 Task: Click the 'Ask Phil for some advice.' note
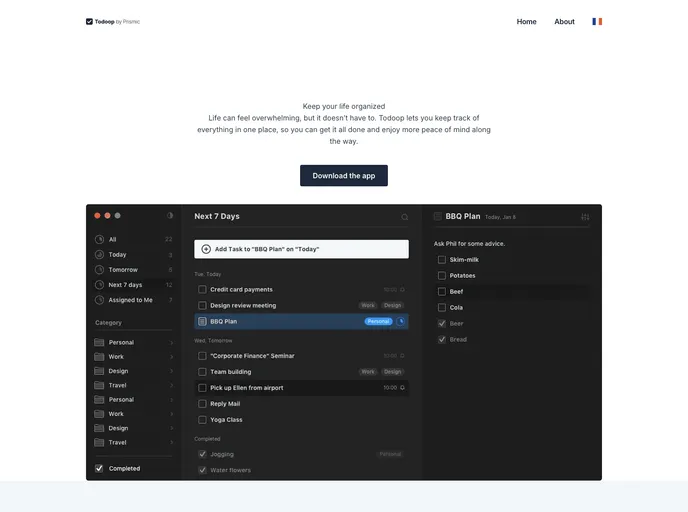[x=469, y=243]
